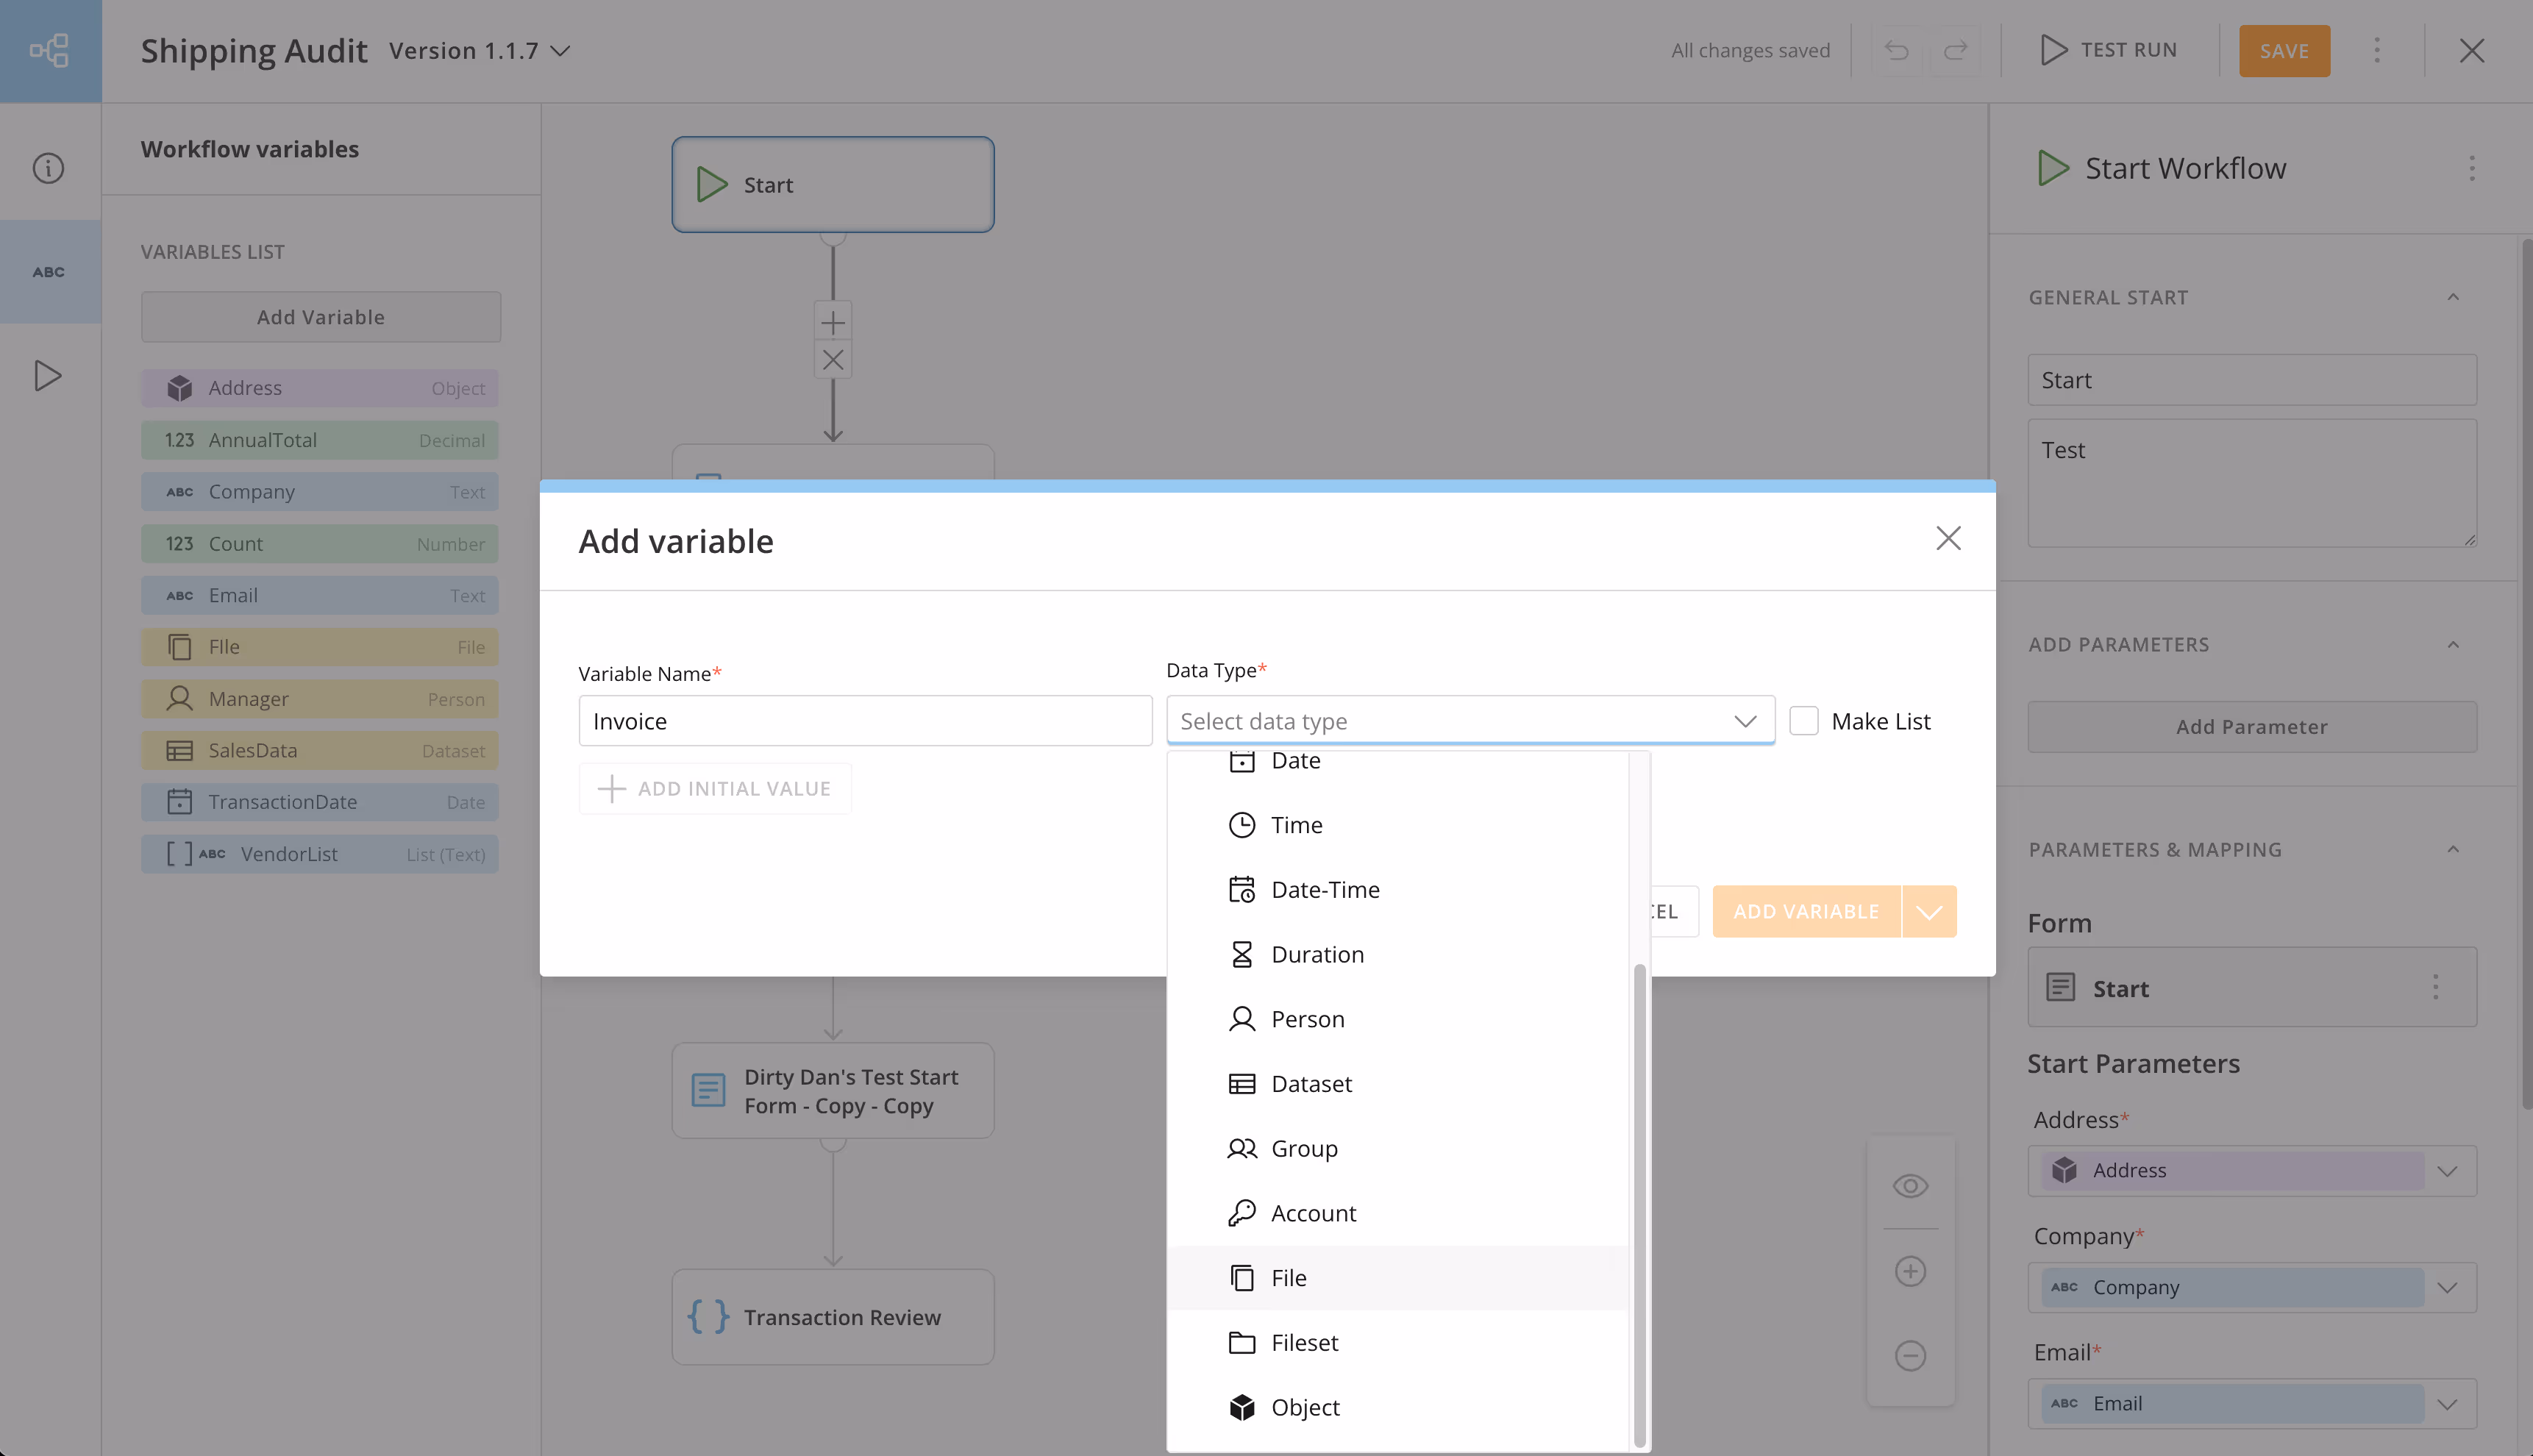Click the plus icon on the connector below Start
This screenshot has width=2533, height=1456.
point(832,322)
